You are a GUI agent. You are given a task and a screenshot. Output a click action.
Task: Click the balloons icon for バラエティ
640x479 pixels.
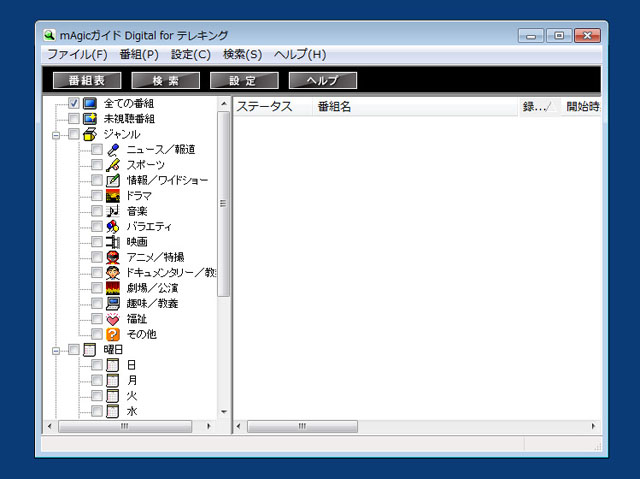113,226
